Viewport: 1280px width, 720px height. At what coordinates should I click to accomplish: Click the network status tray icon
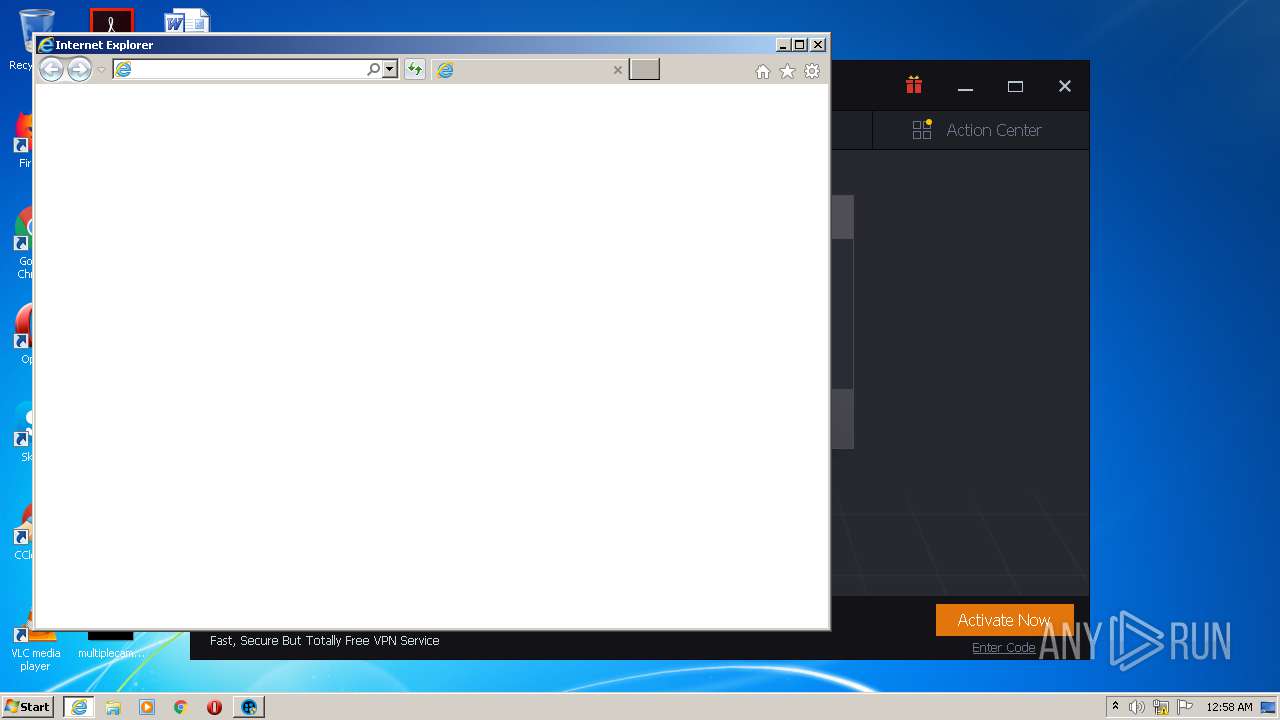pyautogui.click(x=1161, y=707)
